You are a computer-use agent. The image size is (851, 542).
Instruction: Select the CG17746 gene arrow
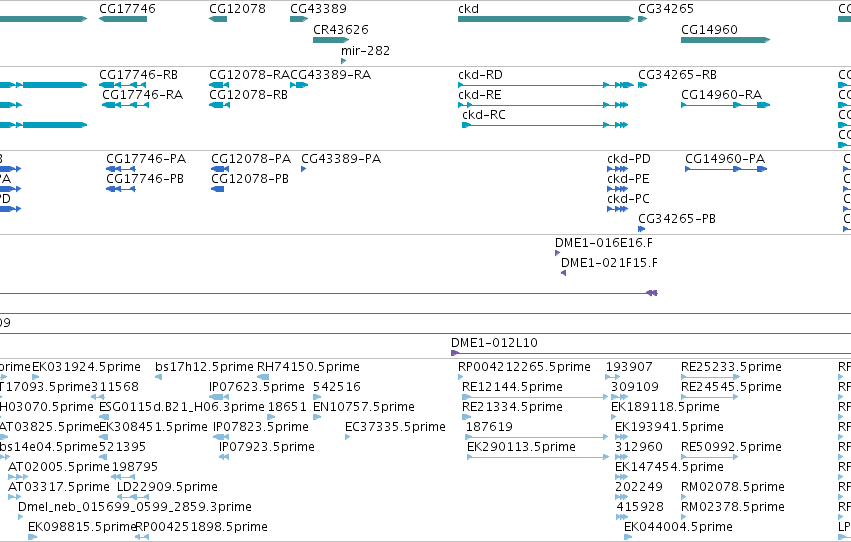tap(123, 19)
